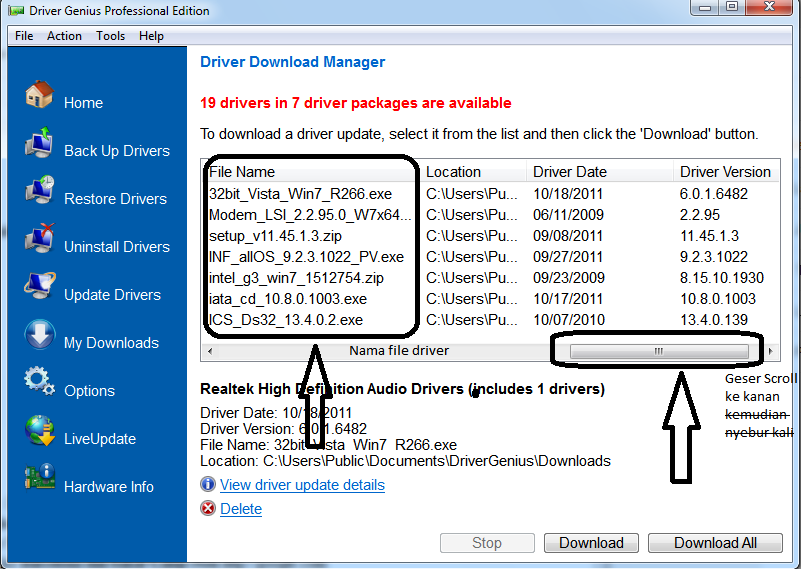Click the blue info icon beside update details

coord(208,484)
